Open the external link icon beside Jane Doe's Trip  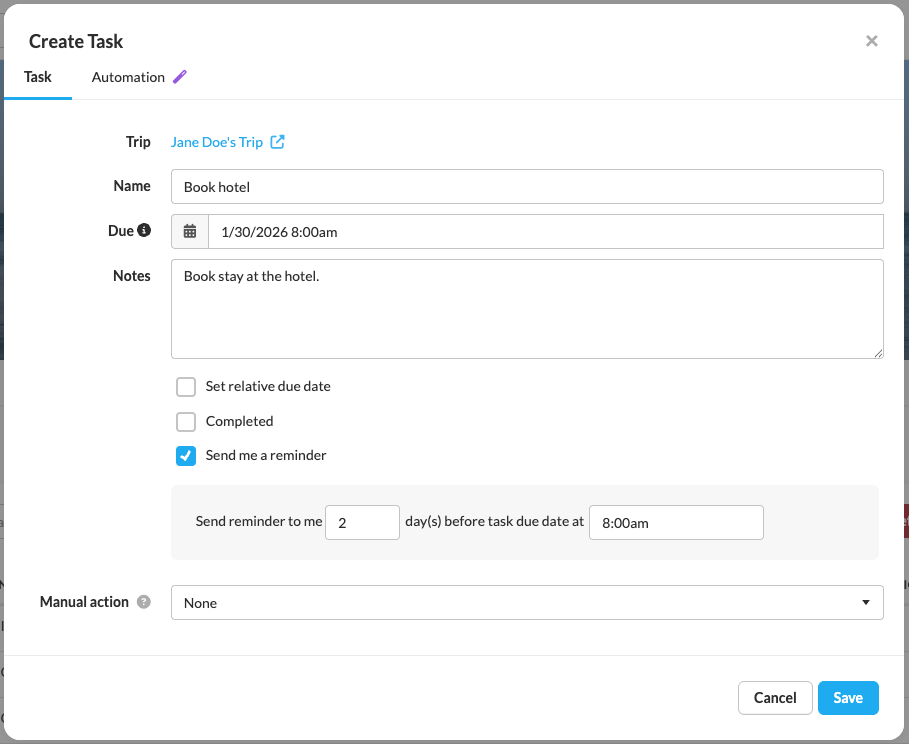click(x=278, y=142)
